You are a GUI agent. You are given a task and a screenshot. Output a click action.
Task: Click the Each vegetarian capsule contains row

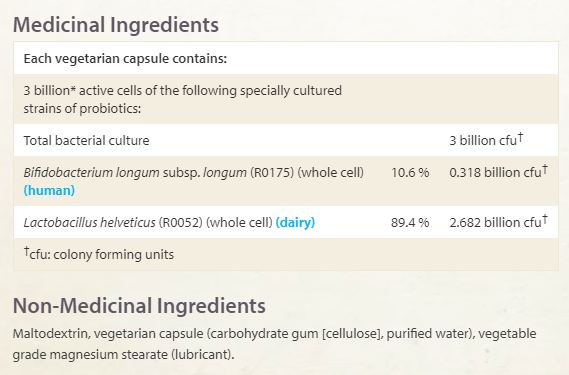point(286,58)
